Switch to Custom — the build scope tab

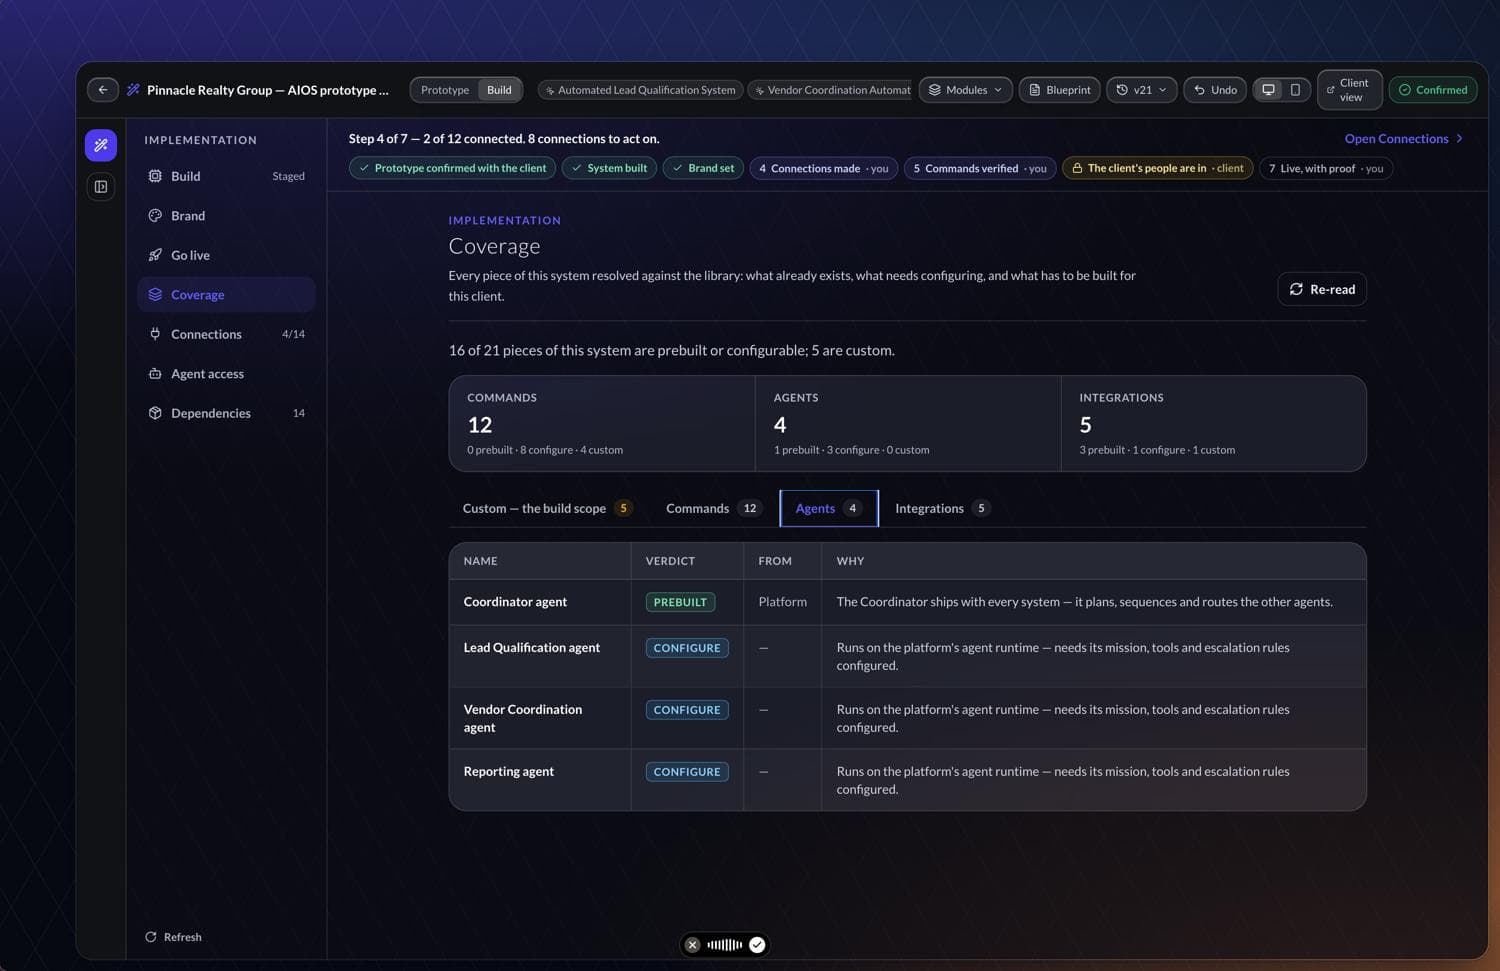pyautogui.click(x=546, y=508)
